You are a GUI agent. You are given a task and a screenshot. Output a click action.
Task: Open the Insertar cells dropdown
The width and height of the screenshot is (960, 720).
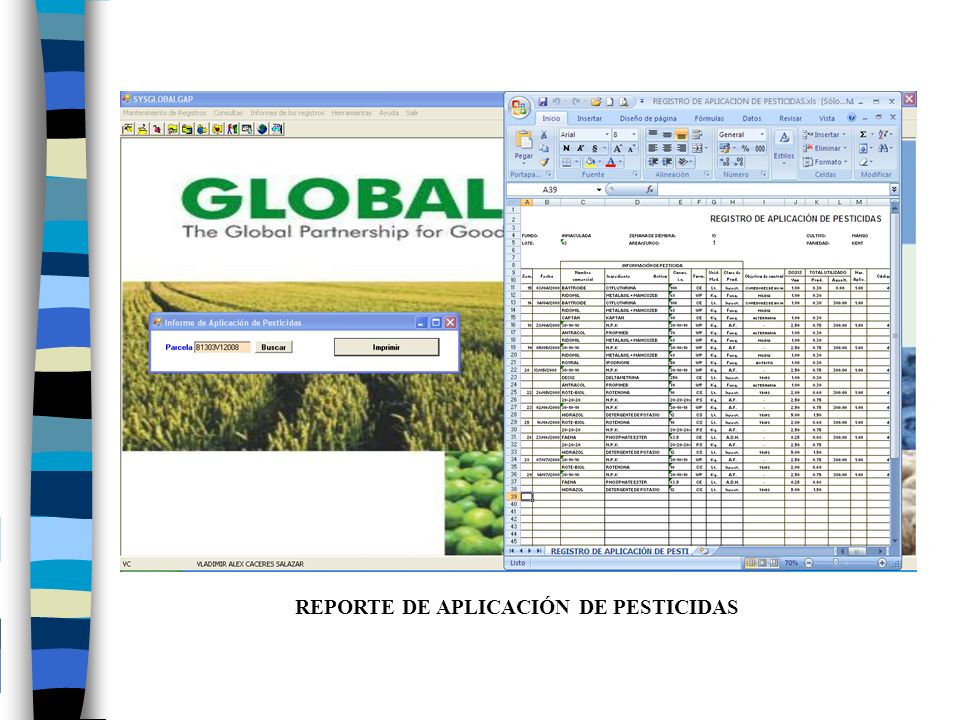coord(824,135)
